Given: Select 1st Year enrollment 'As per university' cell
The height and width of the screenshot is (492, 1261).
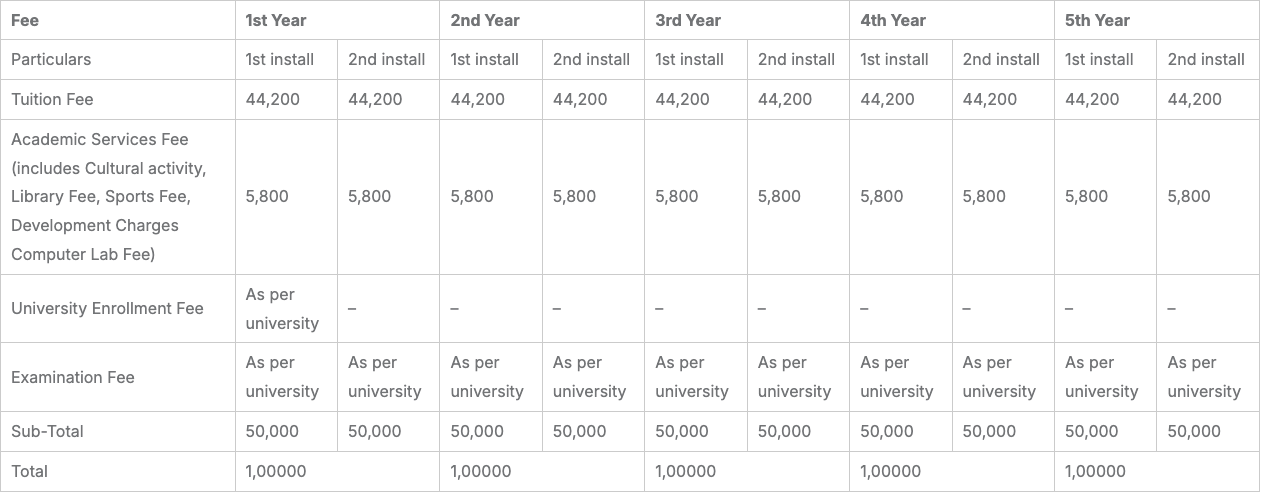Looking at the screenshot, I should click(x=282, y=308).
